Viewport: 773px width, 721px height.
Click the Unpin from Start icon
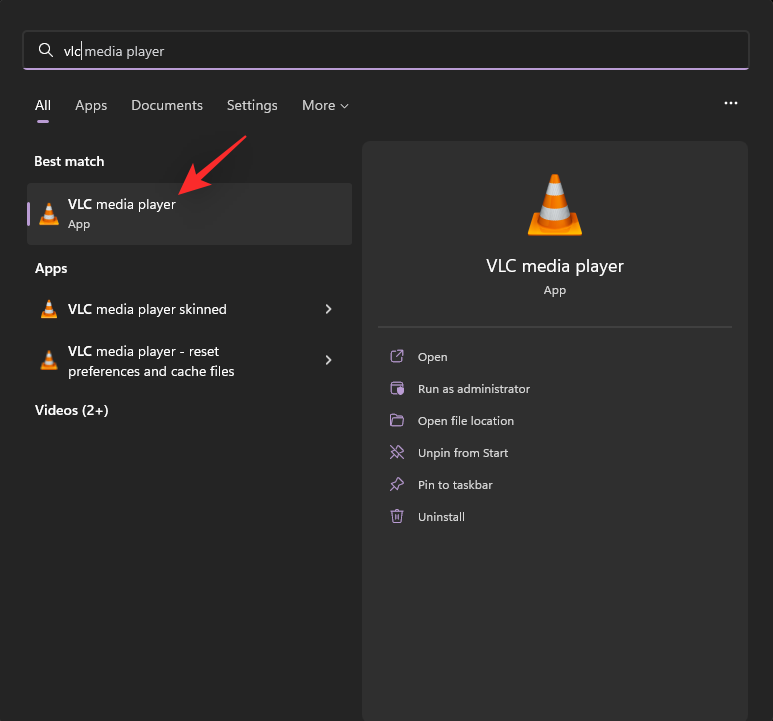(397, 452)
